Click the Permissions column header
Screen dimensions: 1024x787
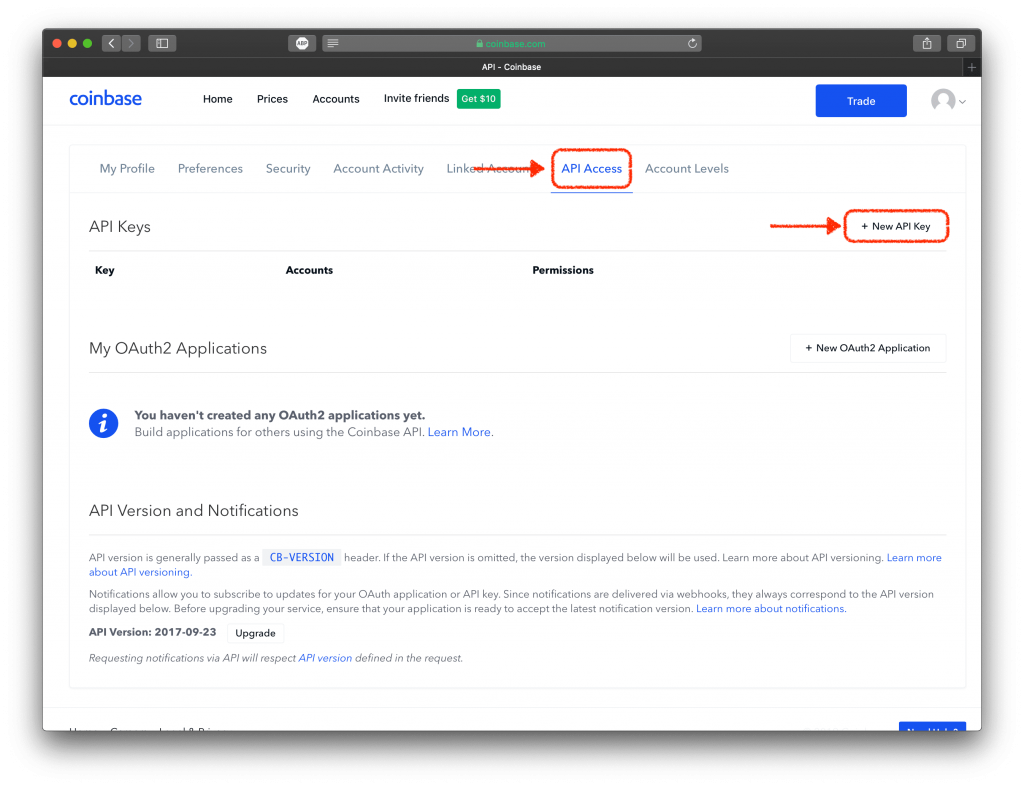(563, 270)
